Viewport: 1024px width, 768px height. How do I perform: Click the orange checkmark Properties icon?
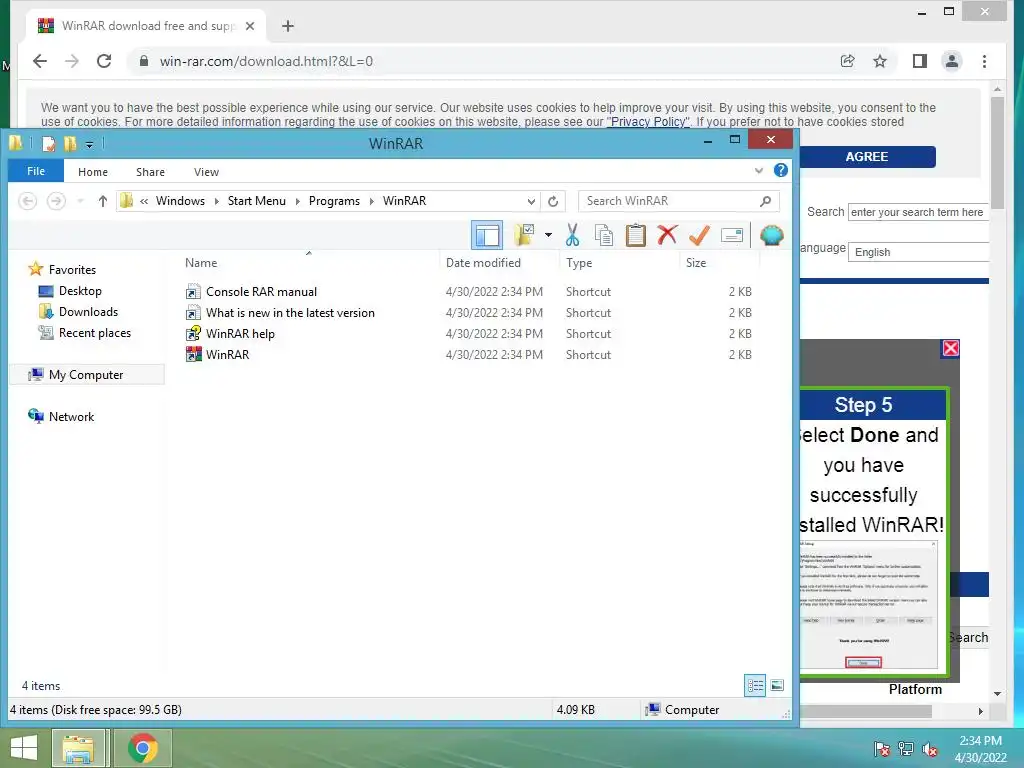[699, 235]
